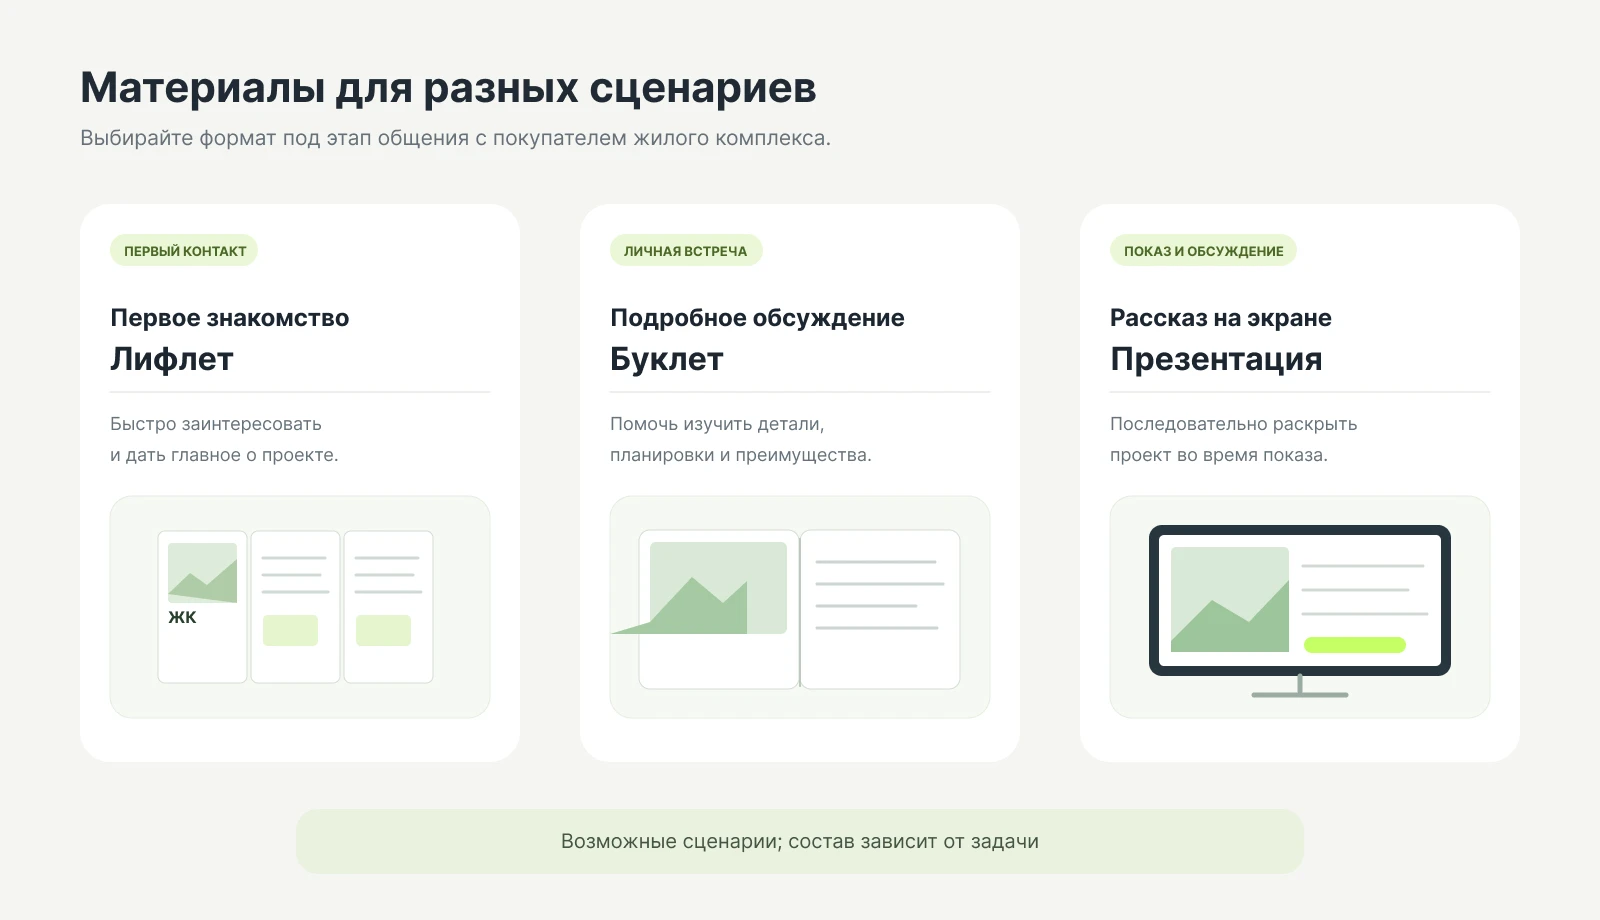The image size is (1600, 920).
Task: Click the ЖК label in leaflet illustration
Action: click(182, 617)
